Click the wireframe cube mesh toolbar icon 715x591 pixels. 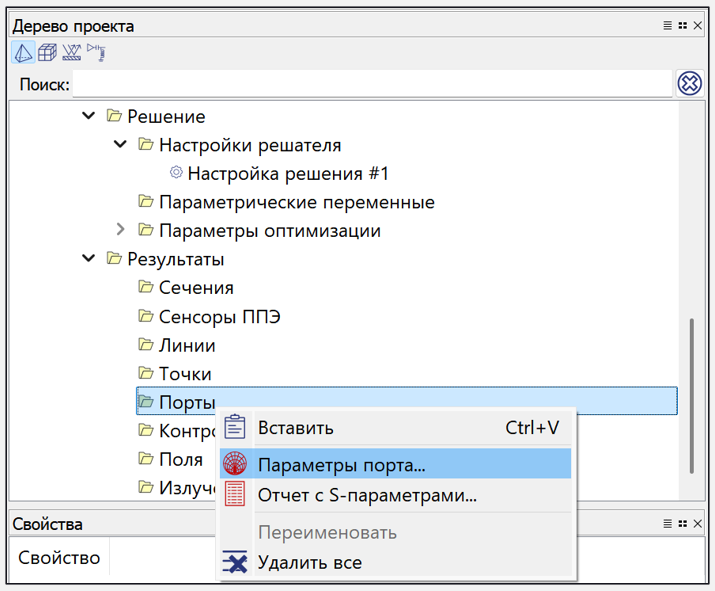(46, 53)
